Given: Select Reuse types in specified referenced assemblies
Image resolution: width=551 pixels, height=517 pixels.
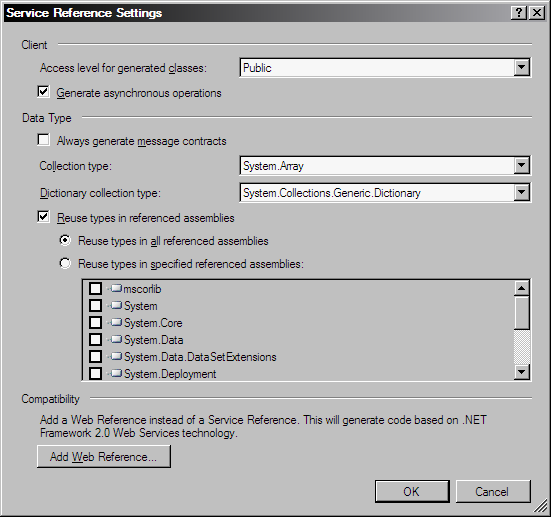Looking at the screenshot, I should [x=65, y=263].
